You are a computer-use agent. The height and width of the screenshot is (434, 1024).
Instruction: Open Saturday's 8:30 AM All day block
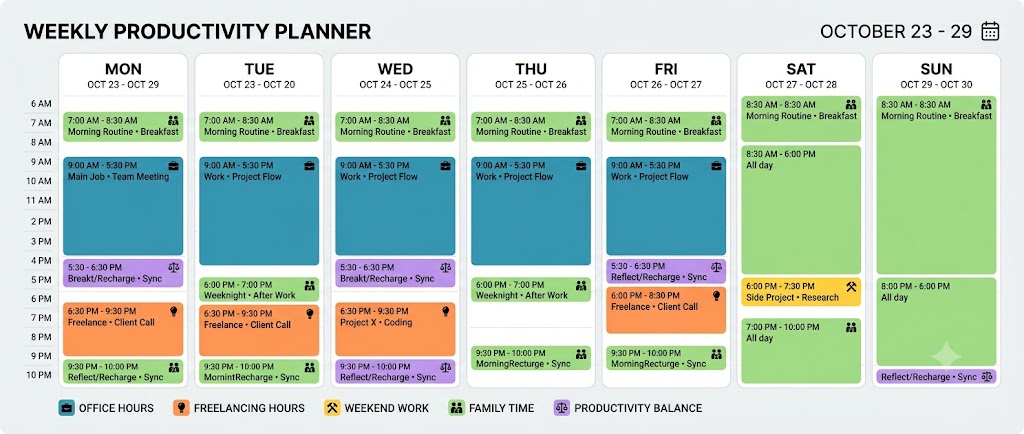point(801,209)
